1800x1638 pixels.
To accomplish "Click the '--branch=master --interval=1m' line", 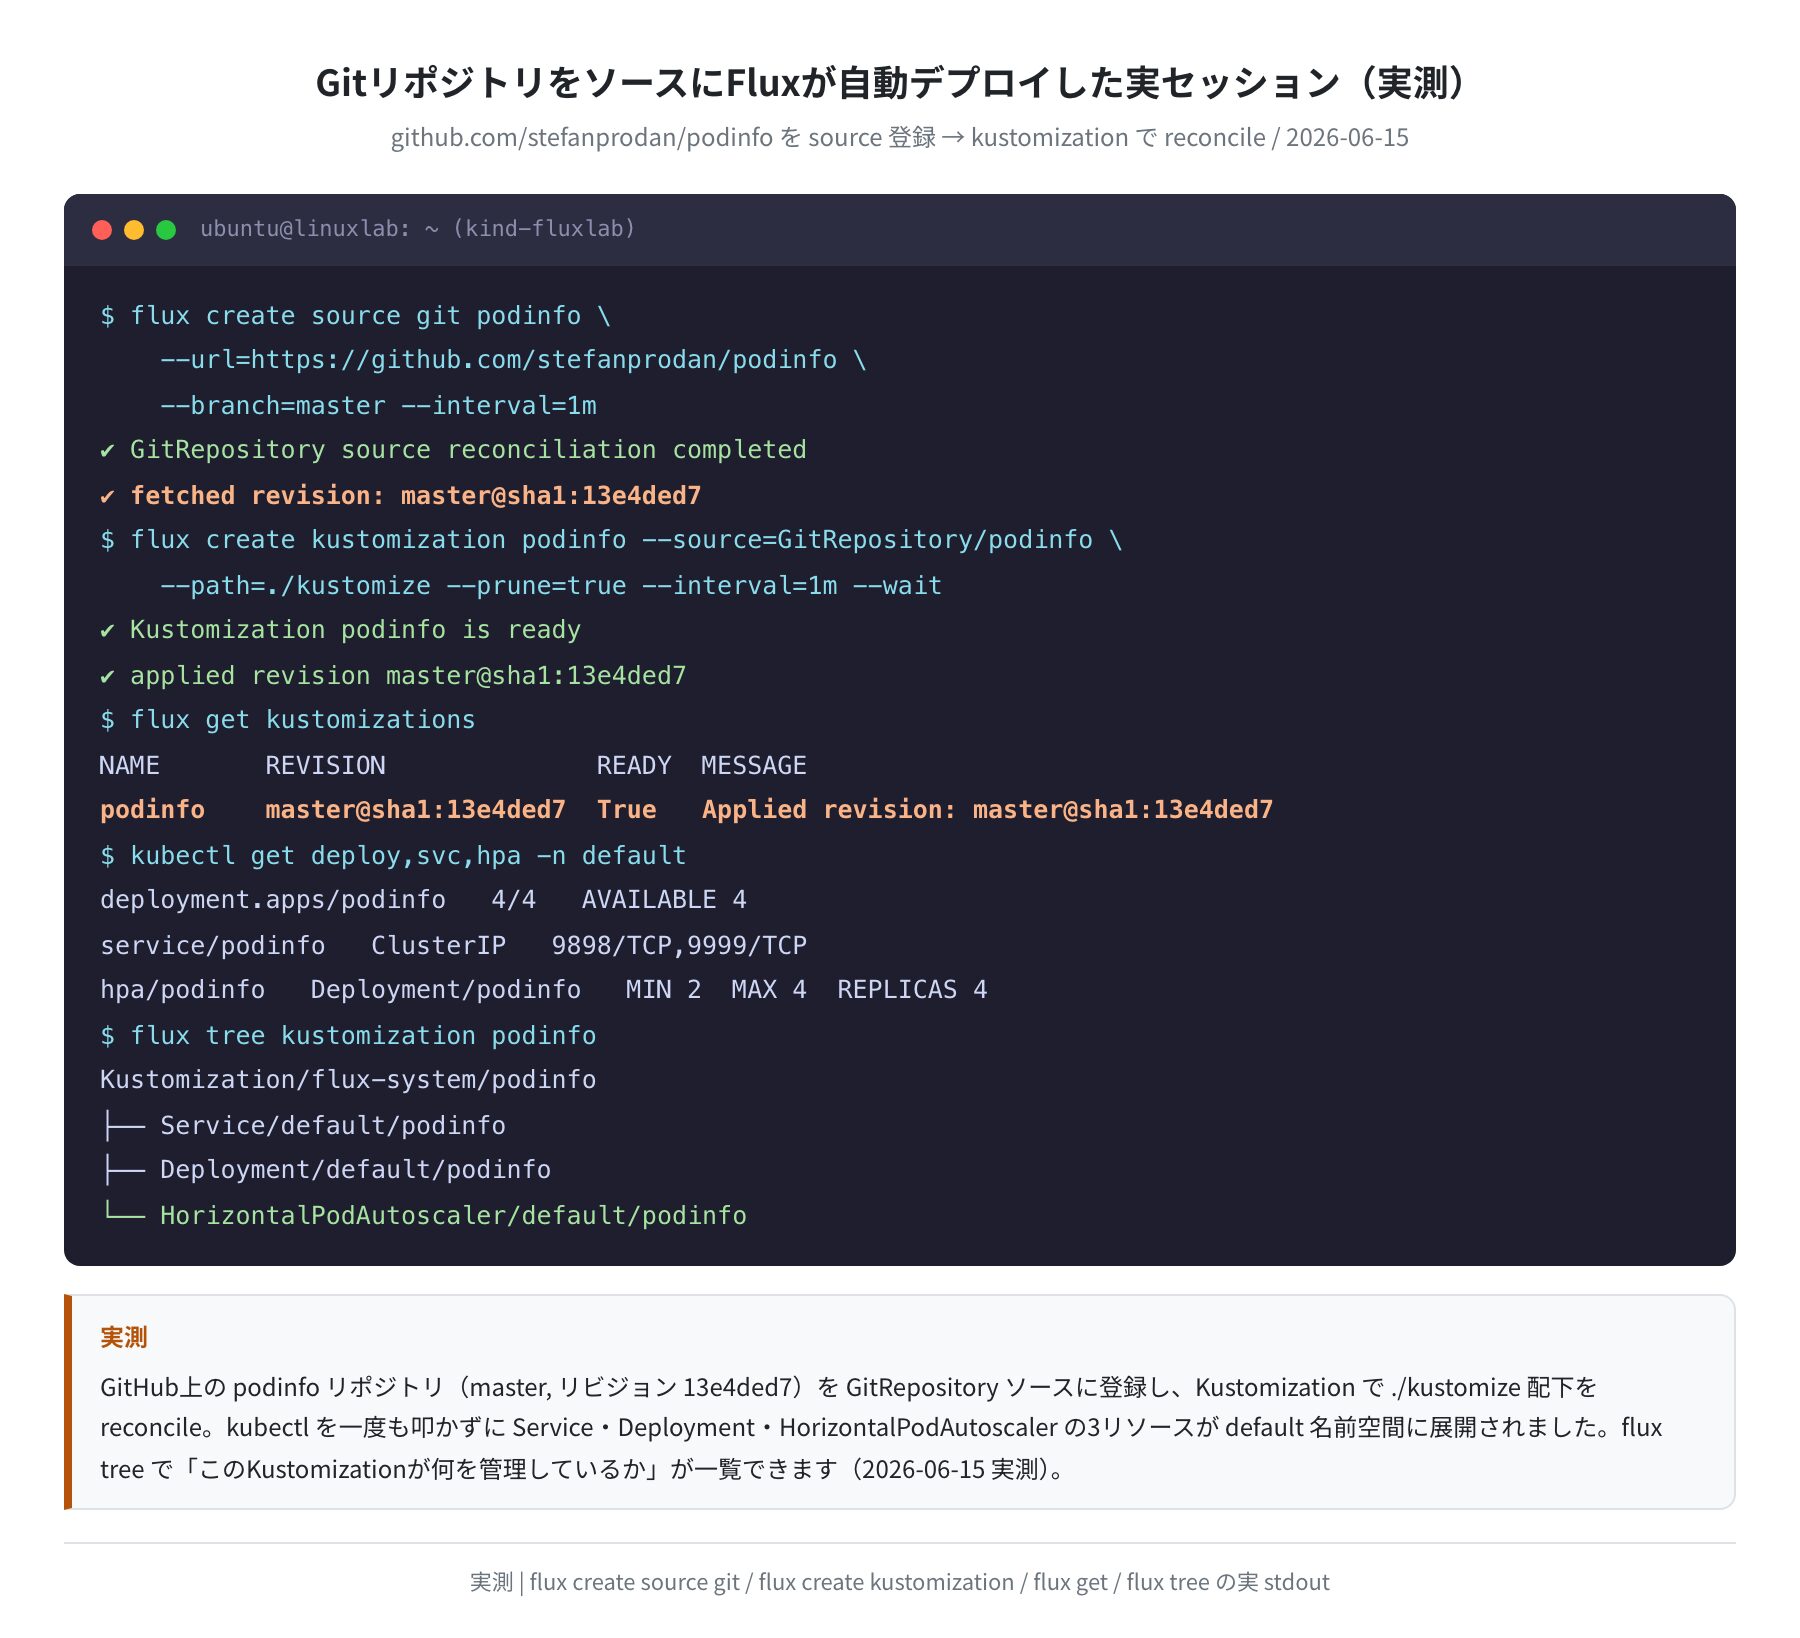I will [378, 406].
